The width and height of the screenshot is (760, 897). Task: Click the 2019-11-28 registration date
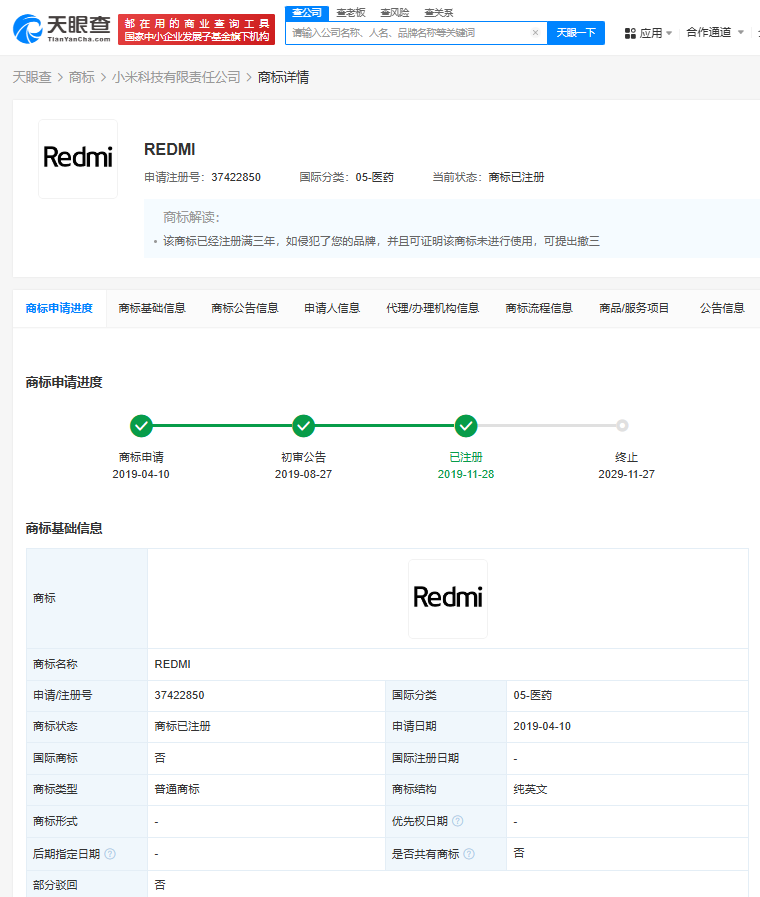point(465,474)
